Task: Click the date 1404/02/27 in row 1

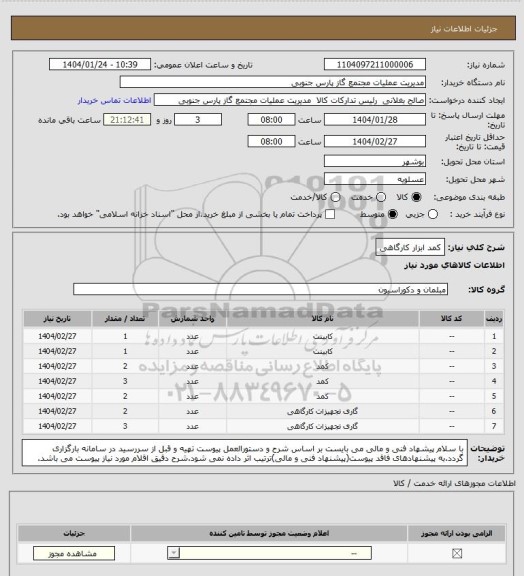Action: pyautogui.click(x=57, y=336)
